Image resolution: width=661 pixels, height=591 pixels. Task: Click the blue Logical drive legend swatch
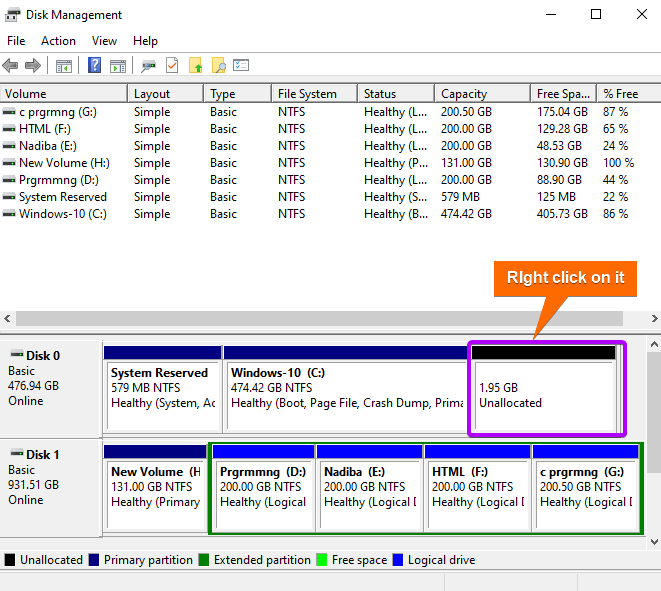398,560
